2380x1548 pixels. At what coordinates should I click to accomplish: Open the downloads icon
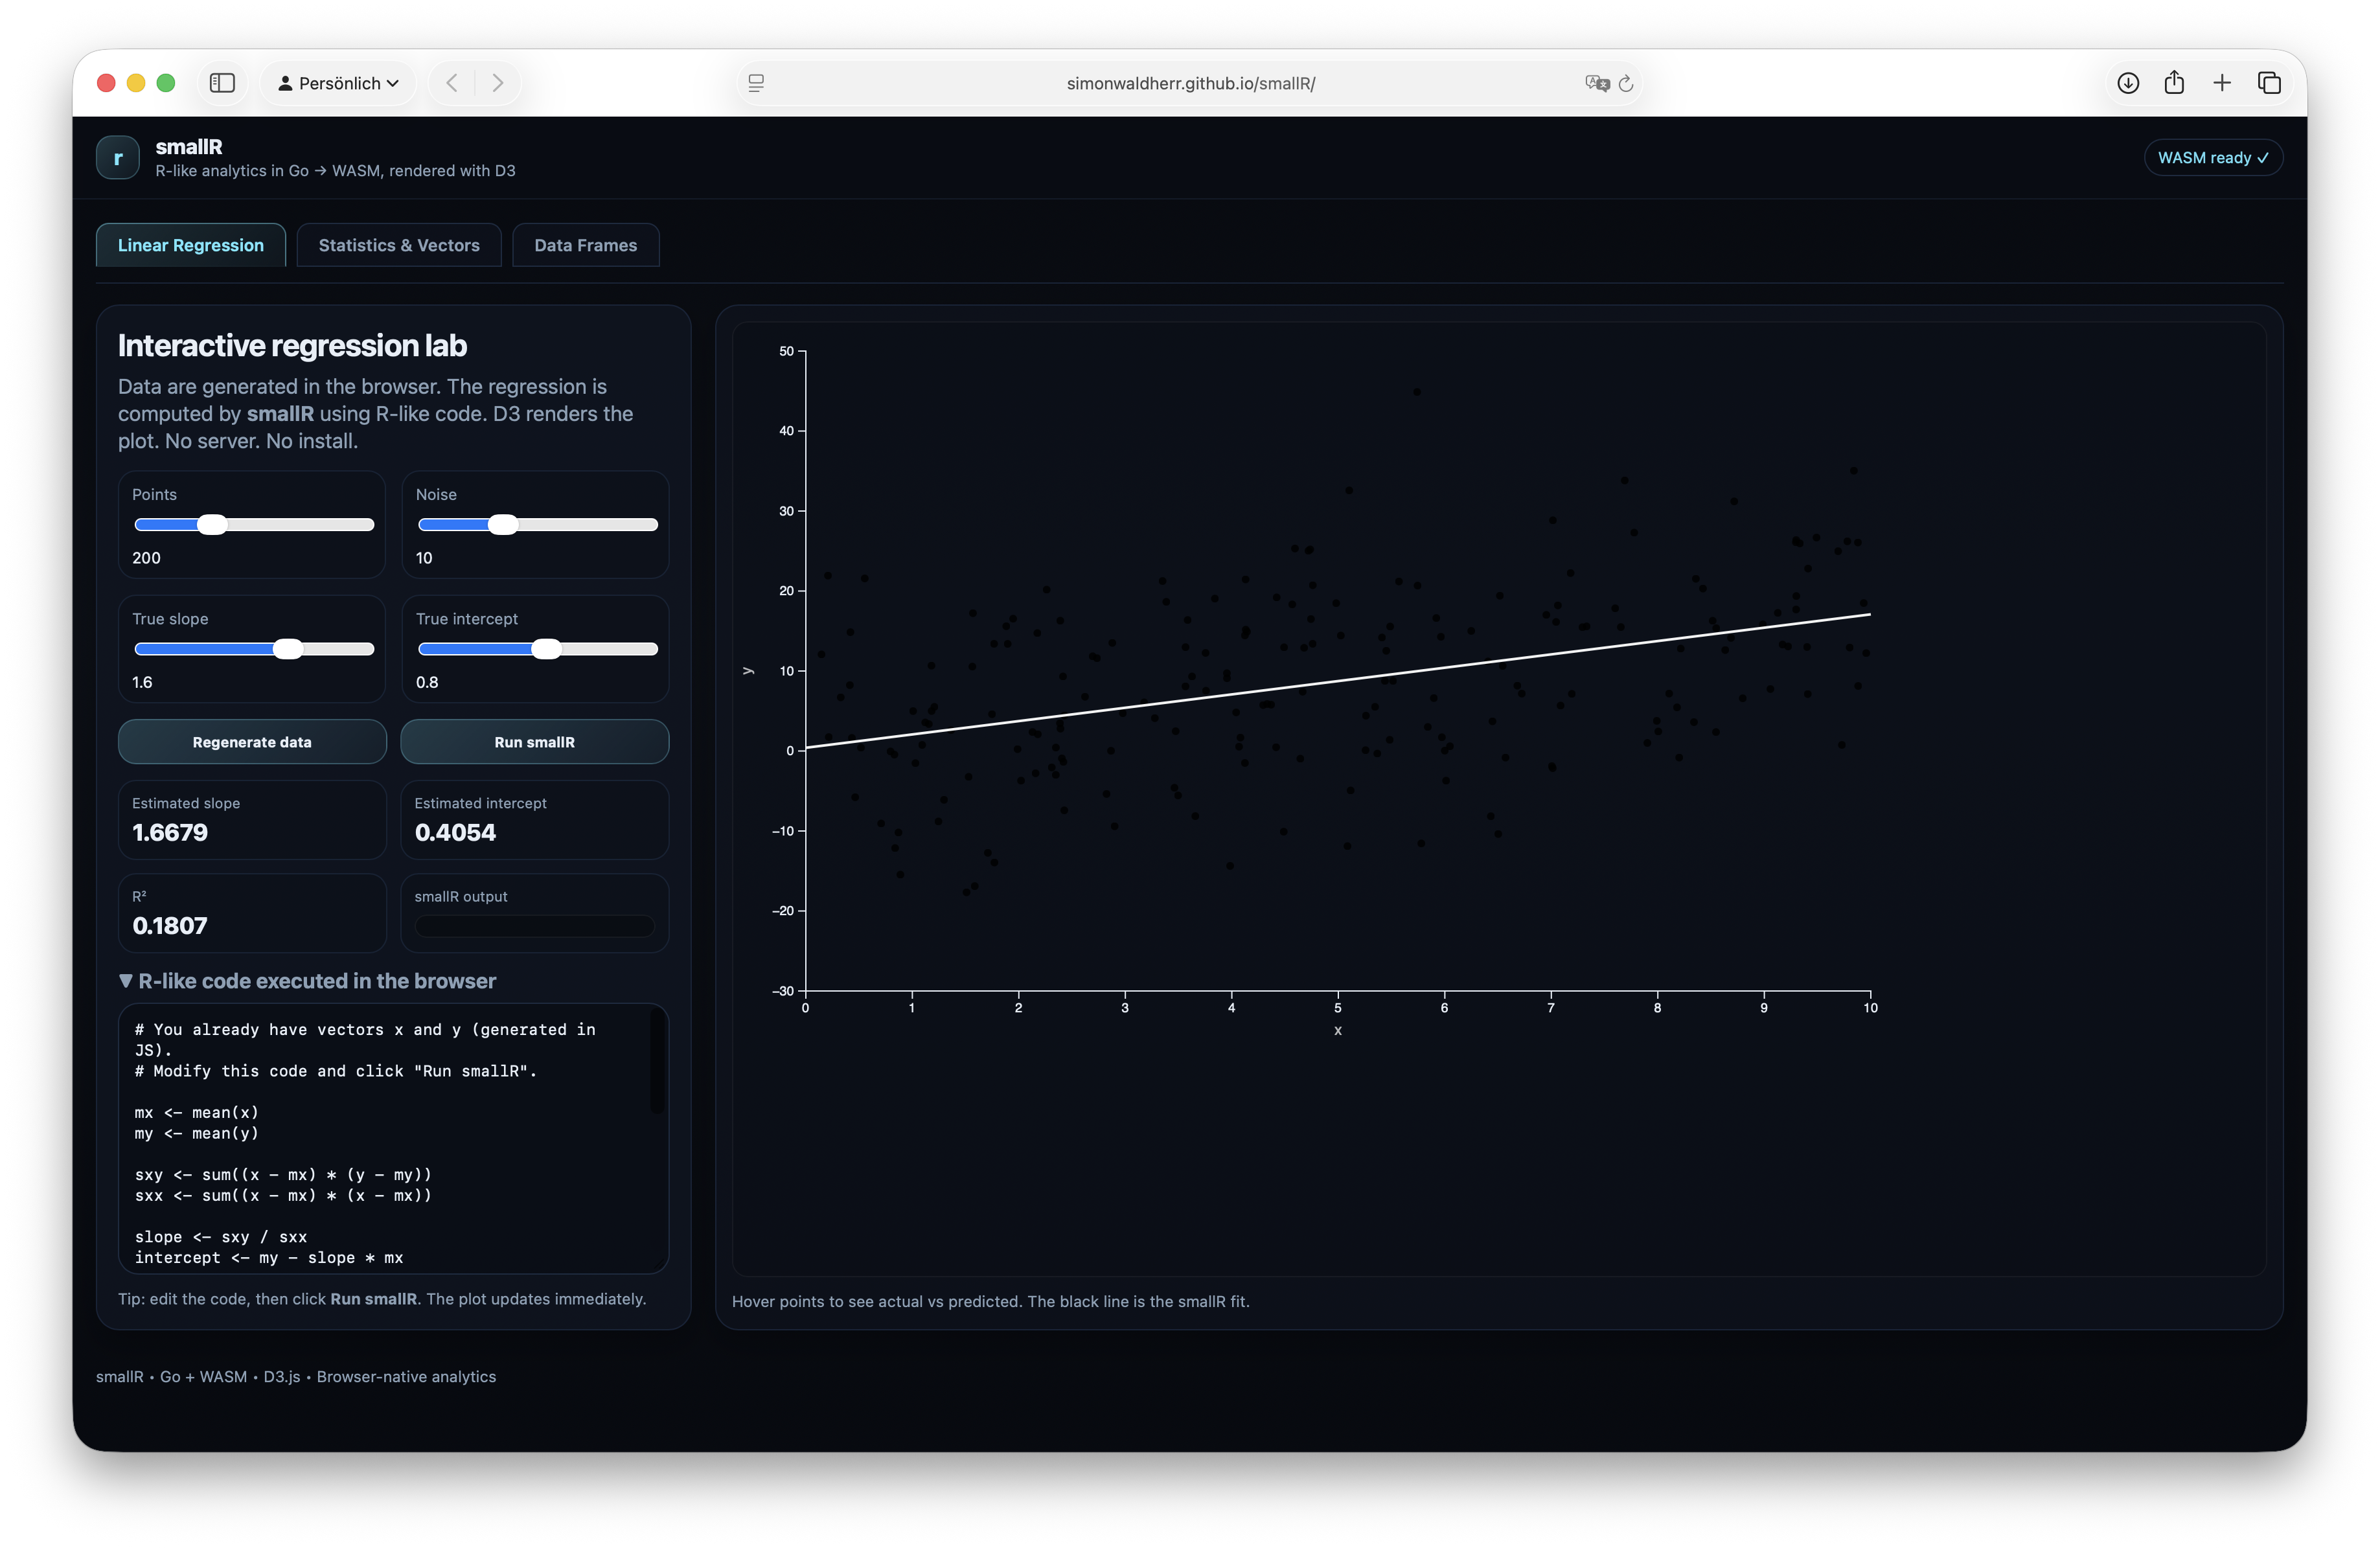[2128, 83]
